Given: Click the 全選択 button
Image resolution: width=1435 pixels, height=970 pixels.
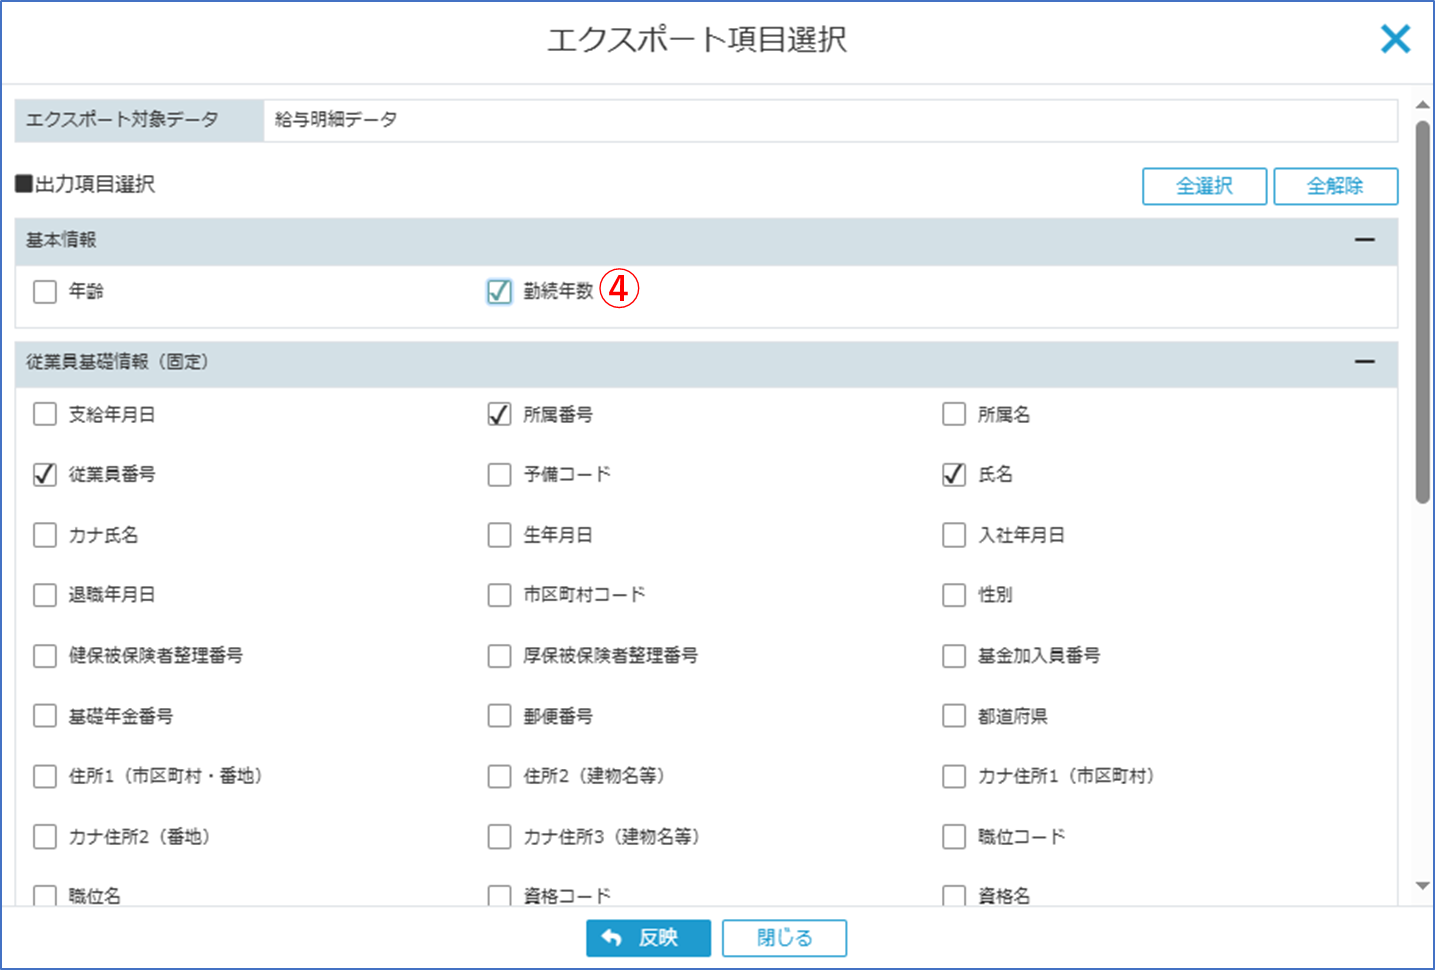Looking at the screenshot, I should coord(1204,186).
